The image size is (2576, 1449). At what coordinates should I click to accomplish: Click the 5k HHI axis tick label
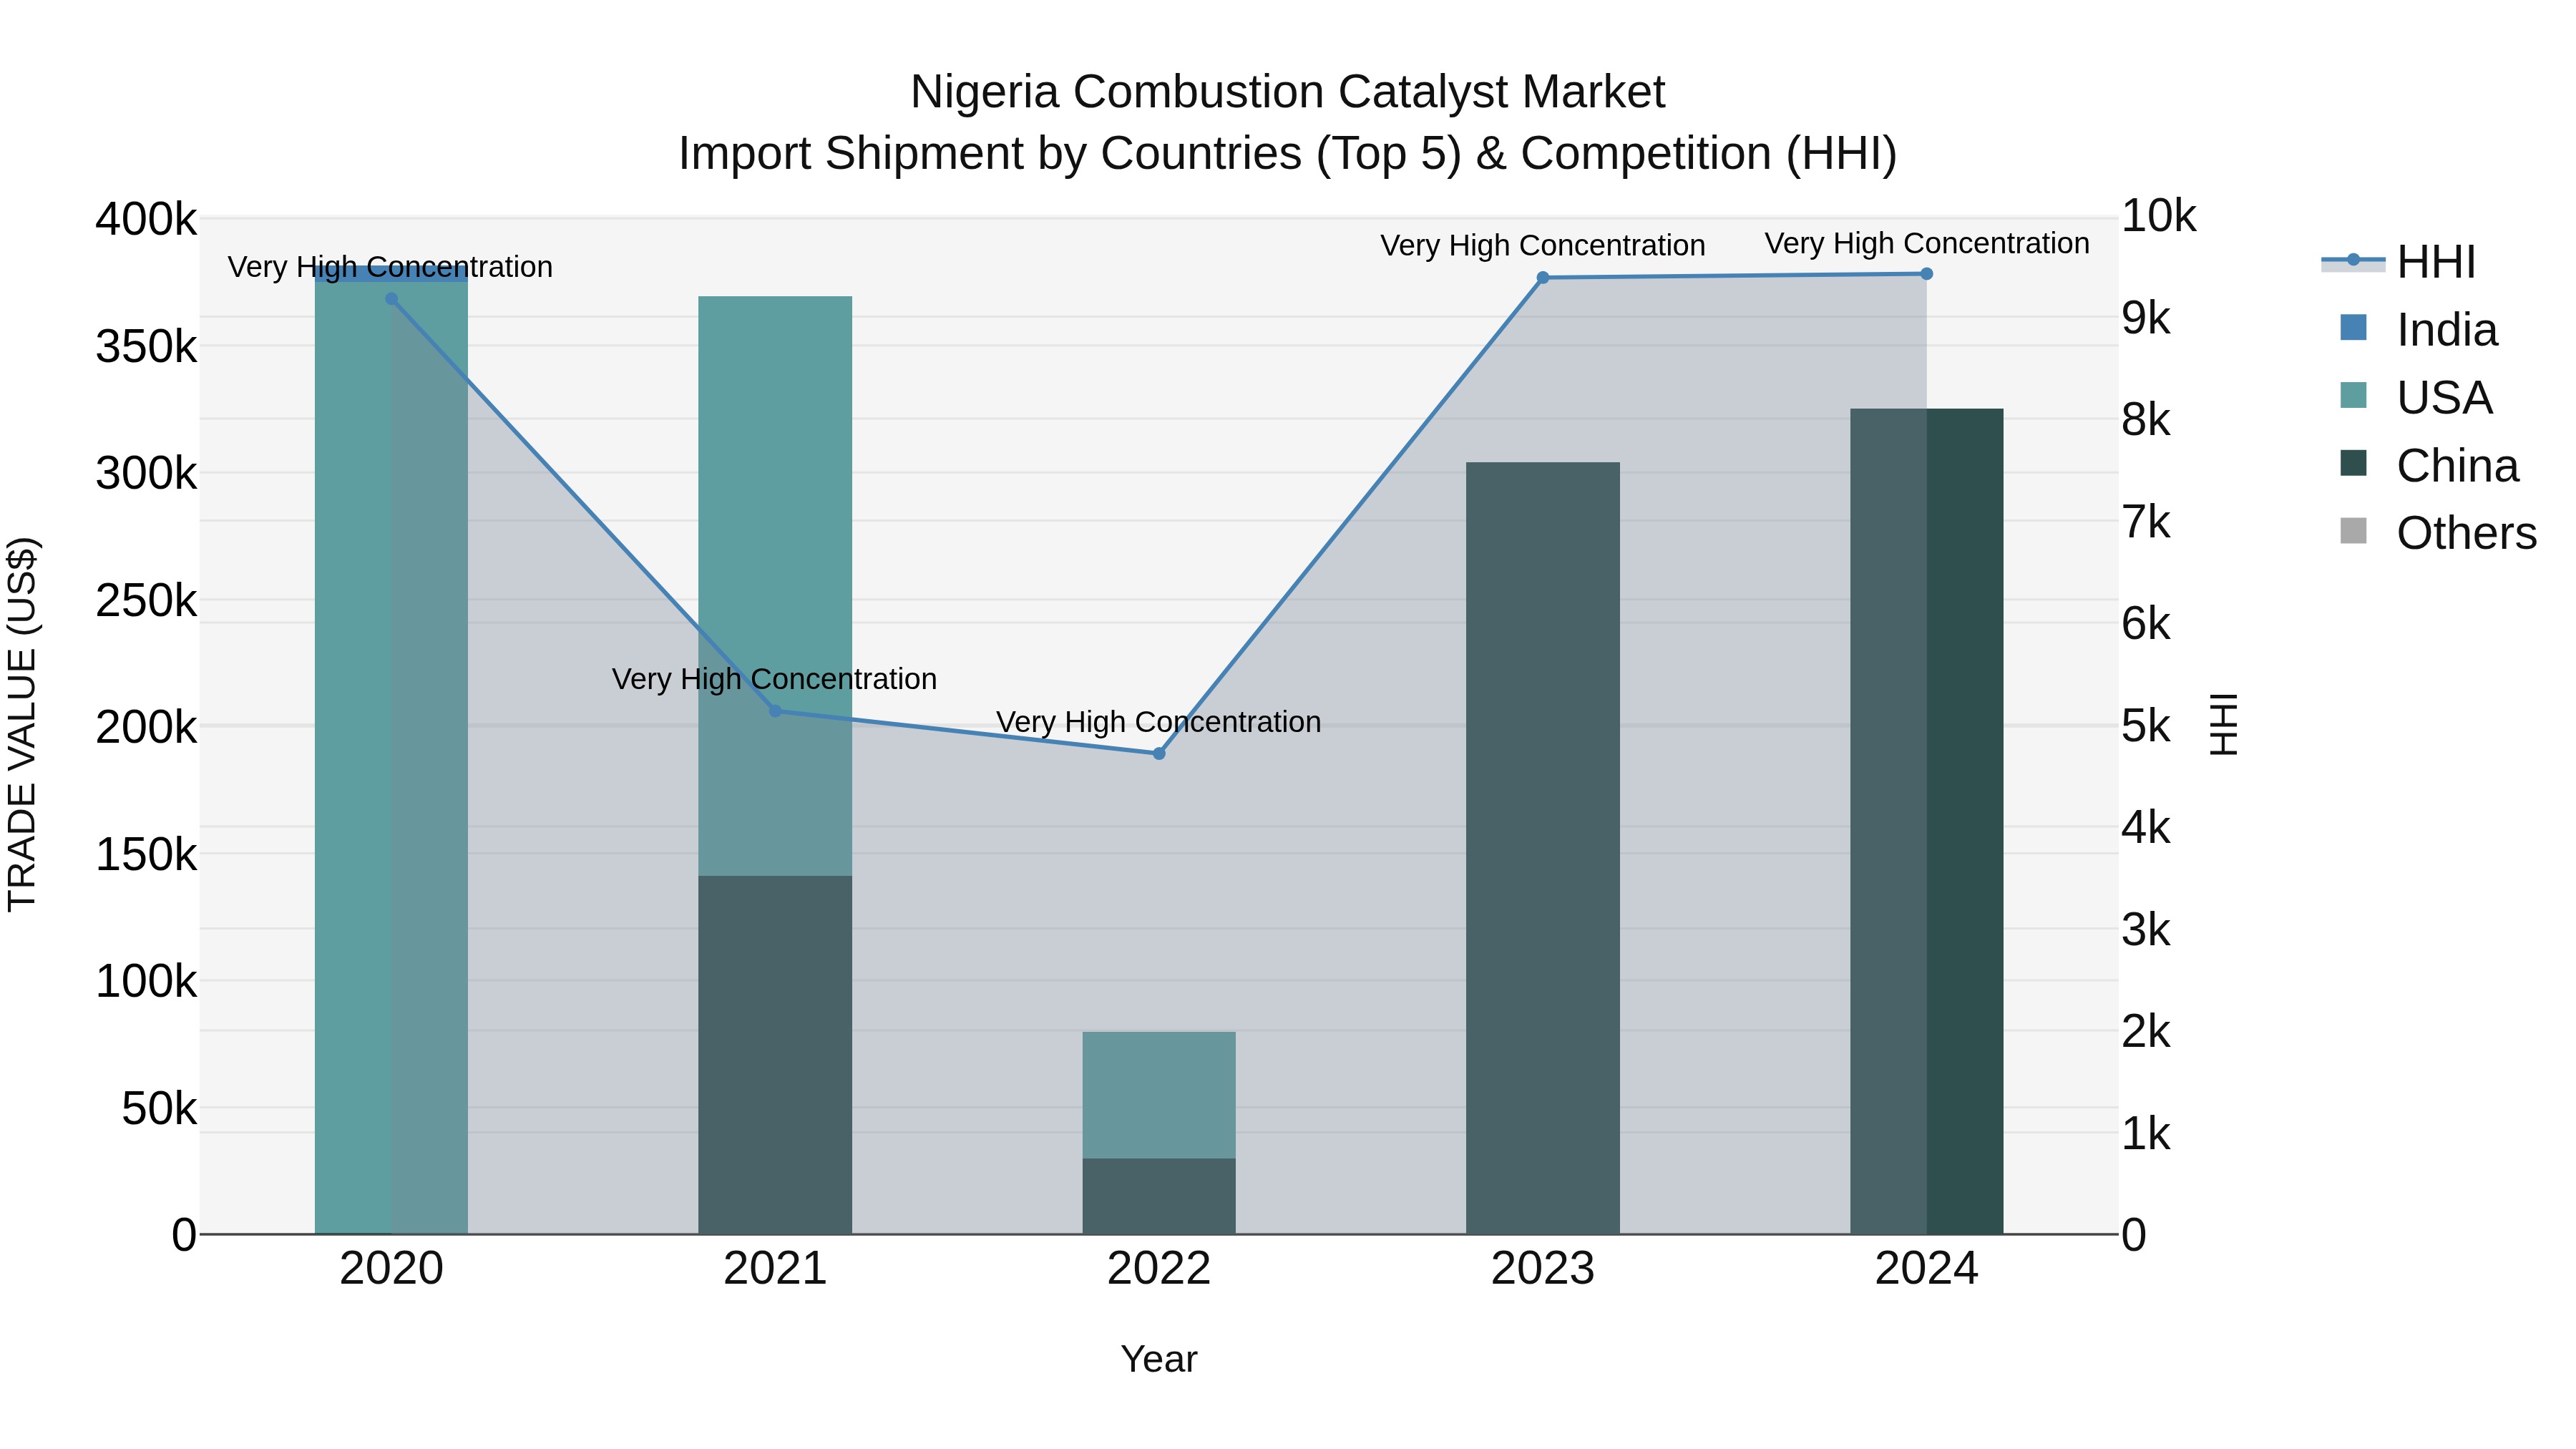2146,726
